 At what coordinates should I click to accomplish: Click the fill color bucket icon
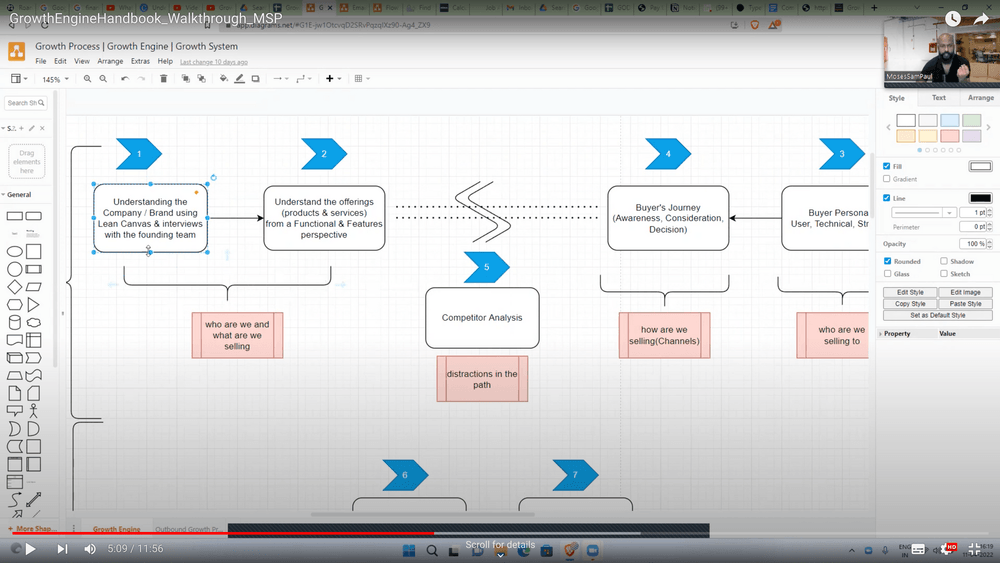pos(224,79)
